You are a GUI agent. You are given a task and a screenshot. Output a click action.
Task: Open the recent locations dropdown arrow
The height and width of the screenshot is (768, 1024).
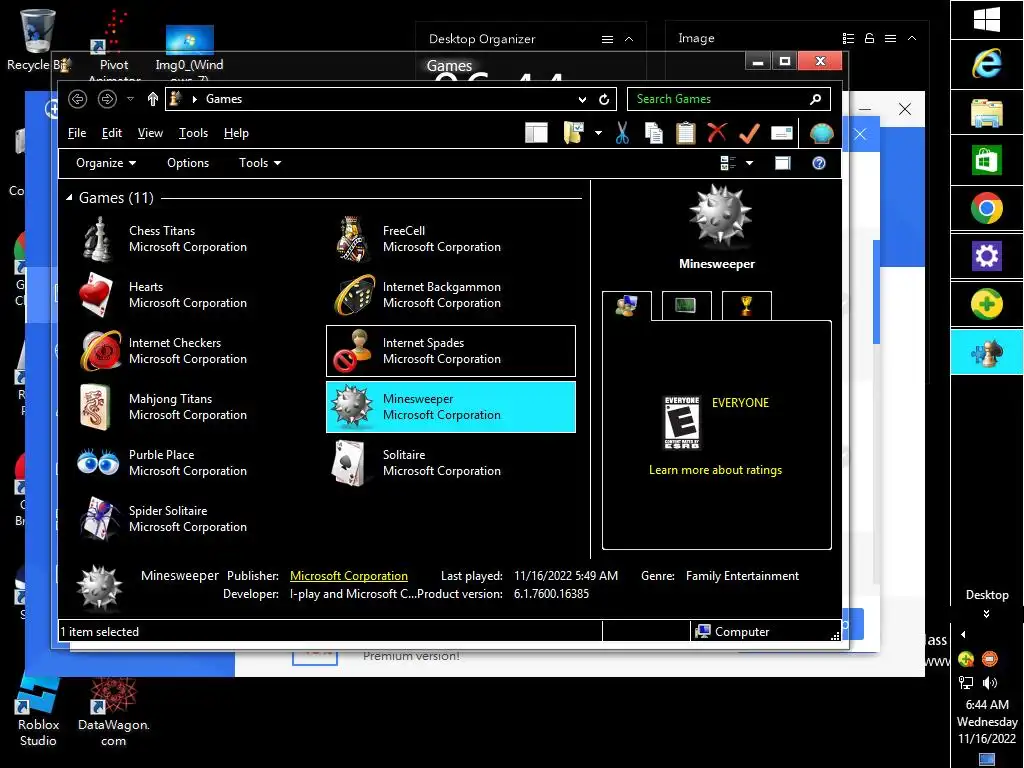pos(131,99)
